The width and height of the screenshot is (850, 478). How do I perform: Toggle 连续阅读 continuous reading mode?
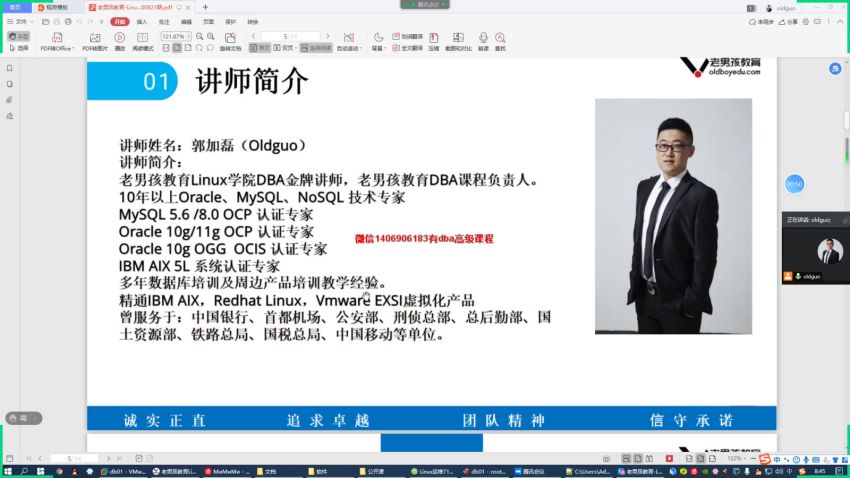(x=316, y=48)
